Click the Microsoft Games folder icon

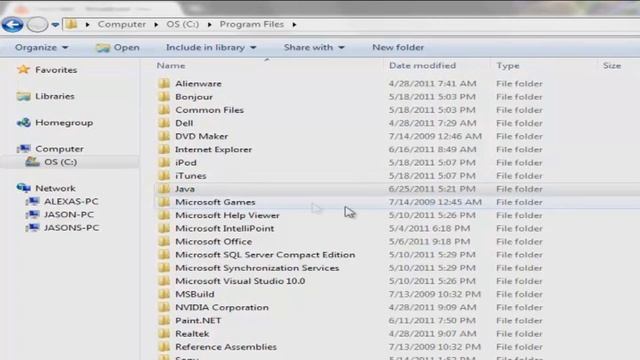coord(164,202)
